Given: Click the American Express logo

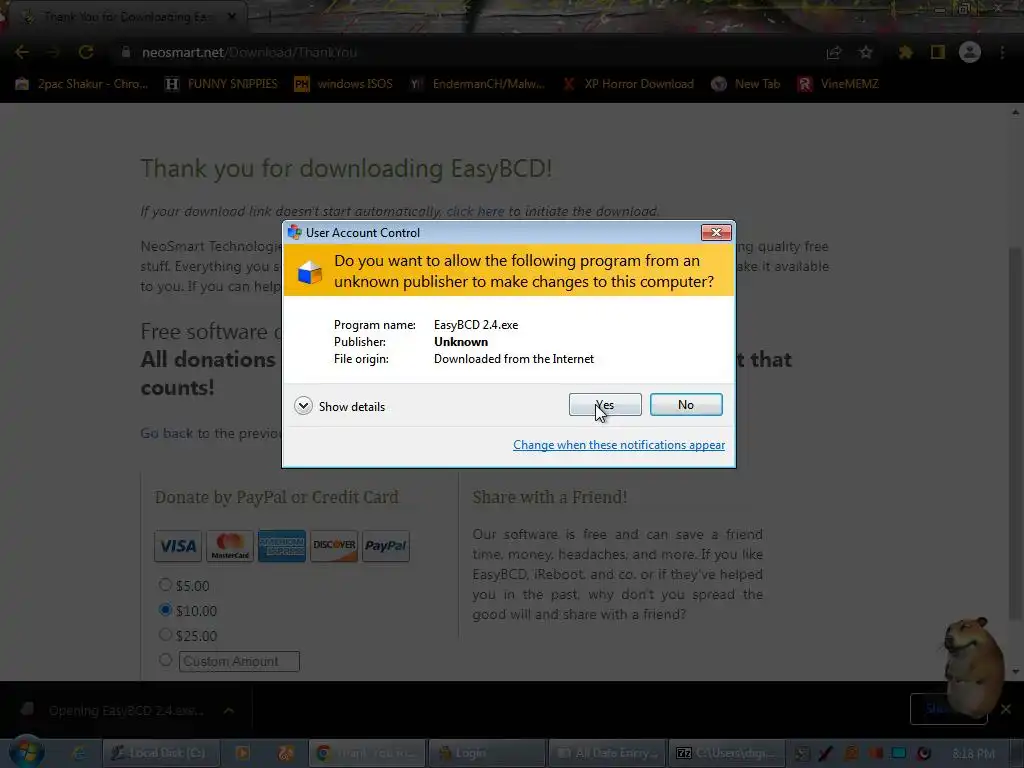Looking at the screenshot, I should (281, 546).
